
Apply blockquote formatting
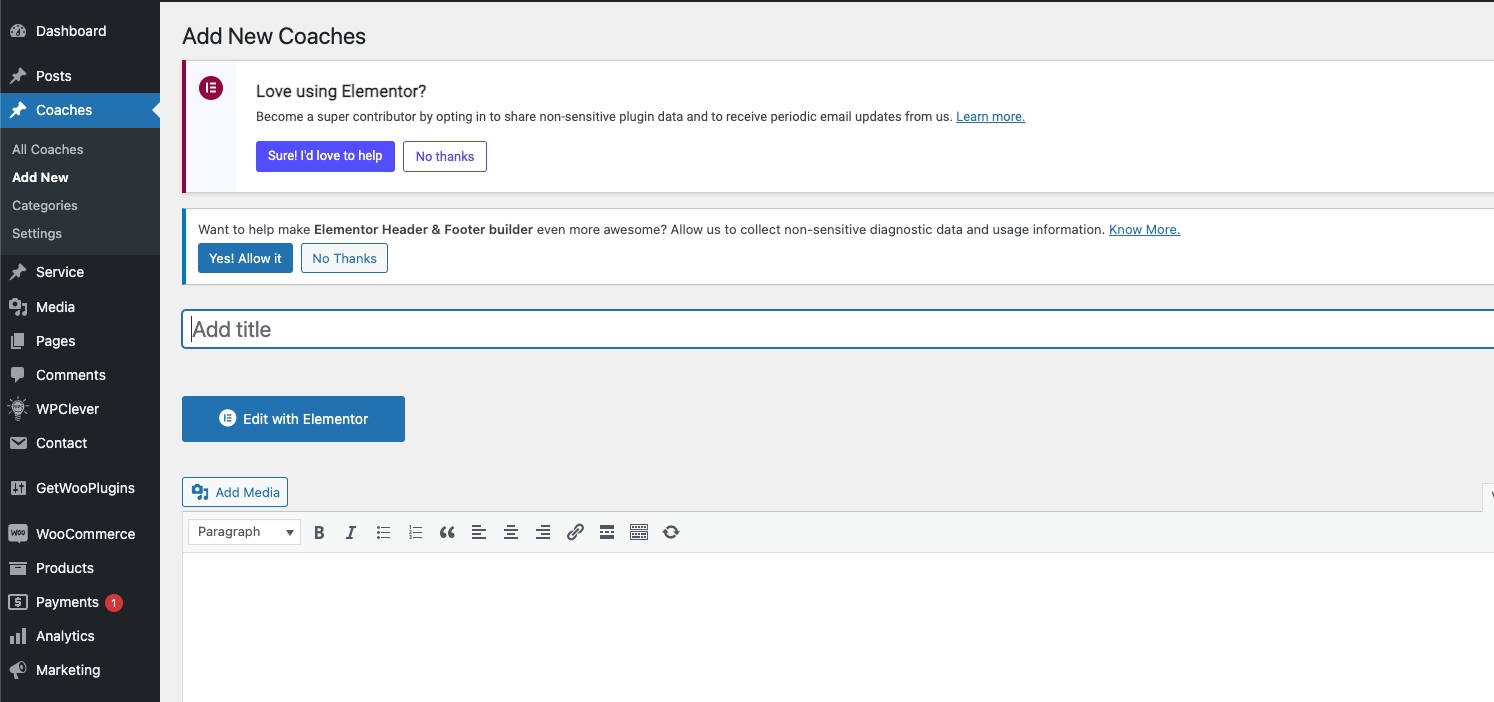tap(447, 533)
